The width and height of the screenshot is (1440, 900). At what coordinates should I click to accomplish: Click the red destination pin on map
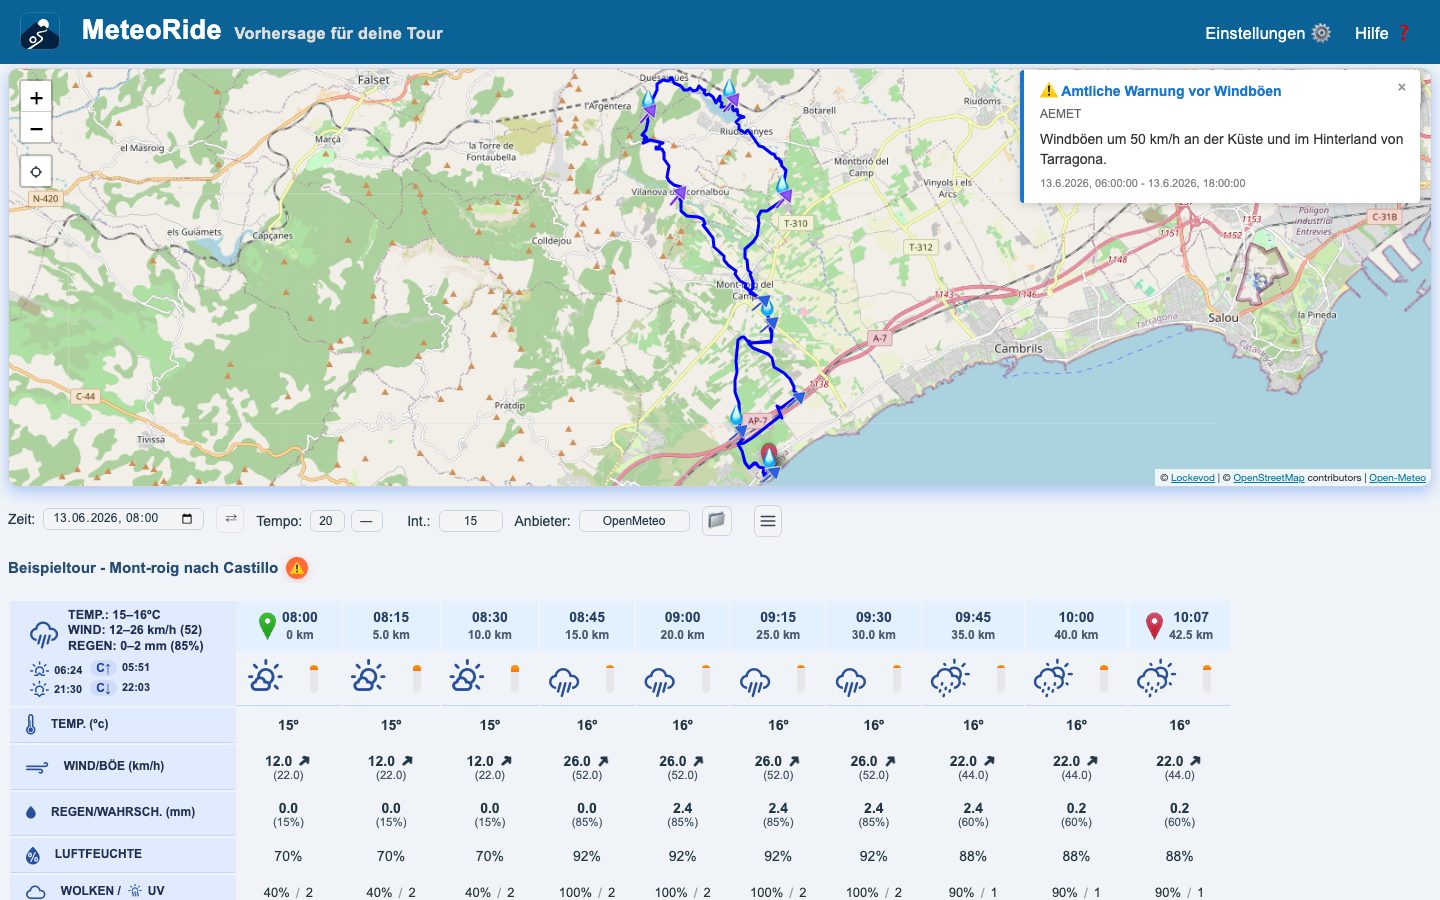769,455
